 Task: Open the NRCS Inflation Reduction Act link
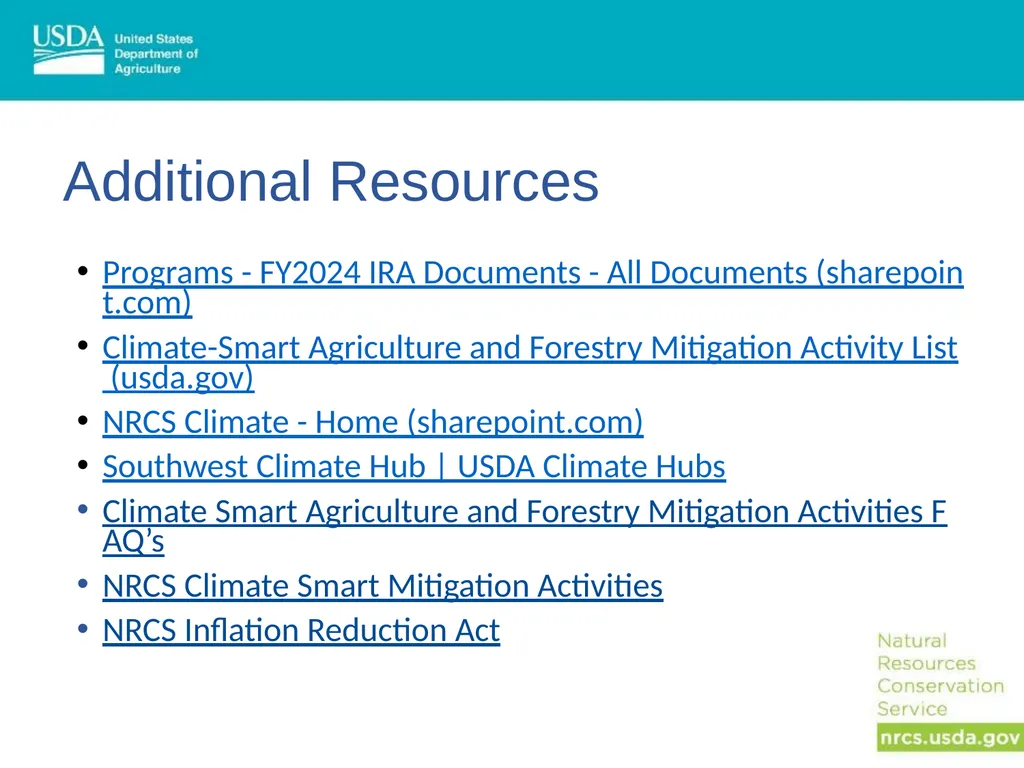tap(301, 630)
